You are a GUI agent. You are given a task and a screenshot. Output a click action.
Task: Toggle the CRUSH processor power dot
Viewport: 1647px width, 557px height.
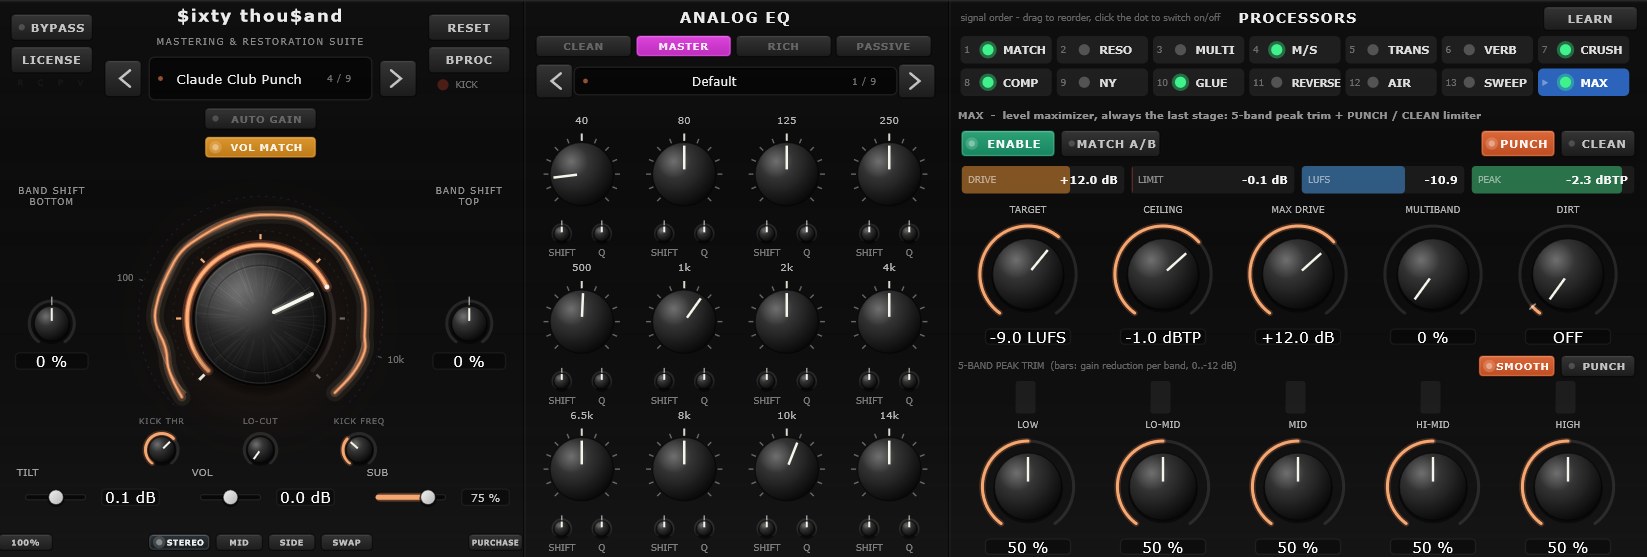click(1565, 50)
